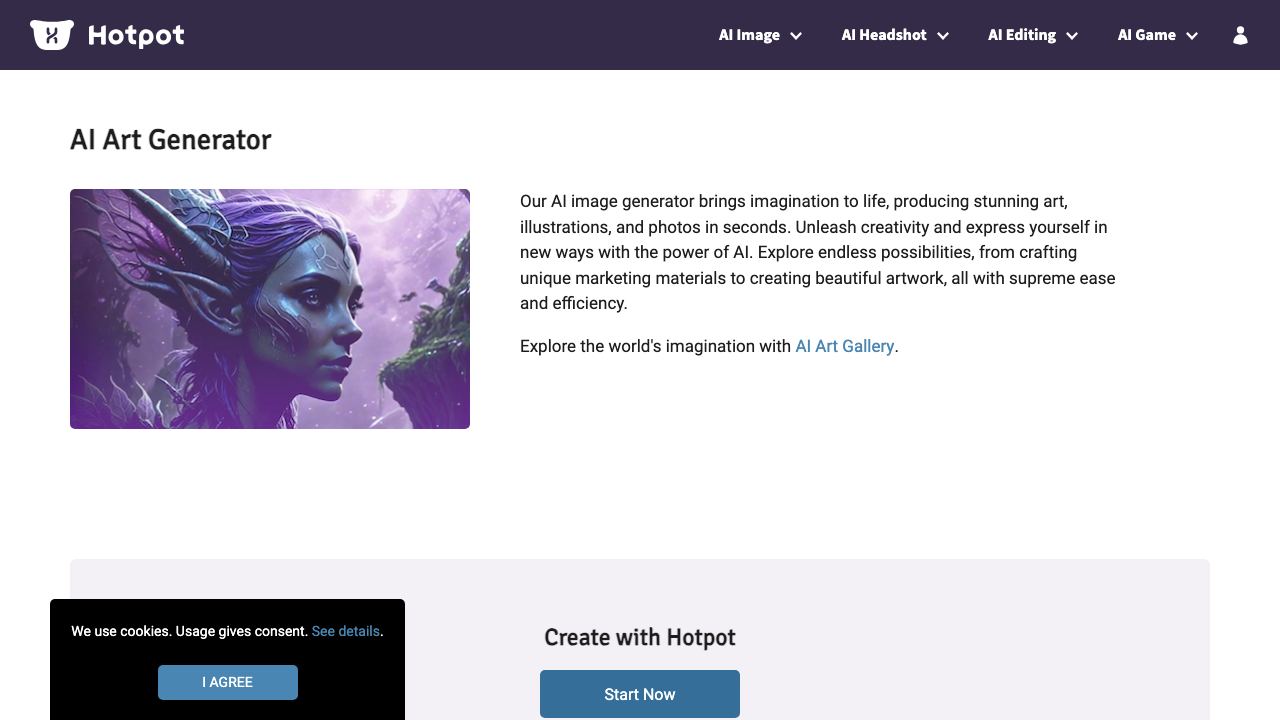Screen dimensions: 1280x720
Task: Accept cookies with I AGREE button
Action: 228,682
